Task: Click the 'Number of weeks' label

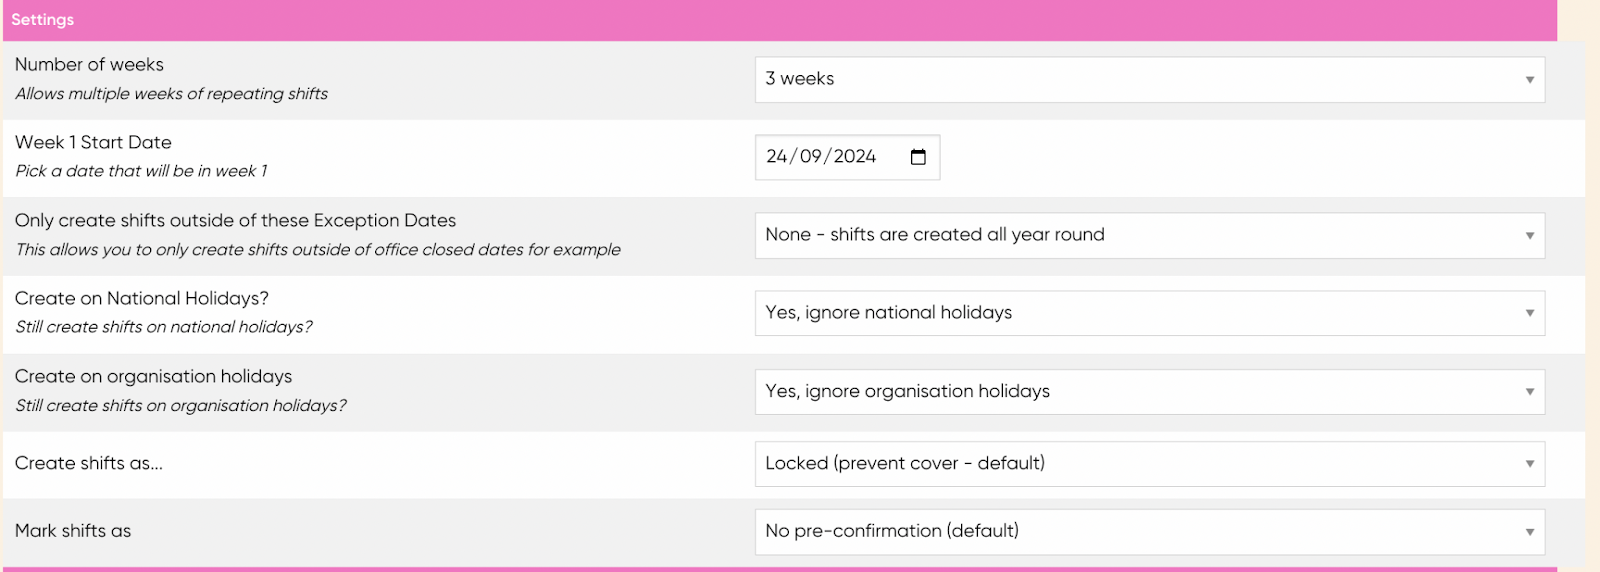Action: click(x=89, y=65)
